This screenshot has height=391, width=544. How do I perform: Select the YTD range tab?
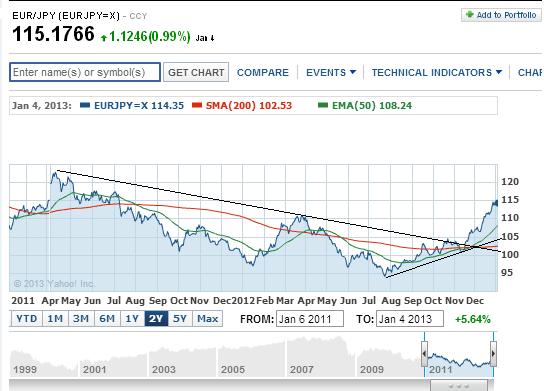click(27, 318)
